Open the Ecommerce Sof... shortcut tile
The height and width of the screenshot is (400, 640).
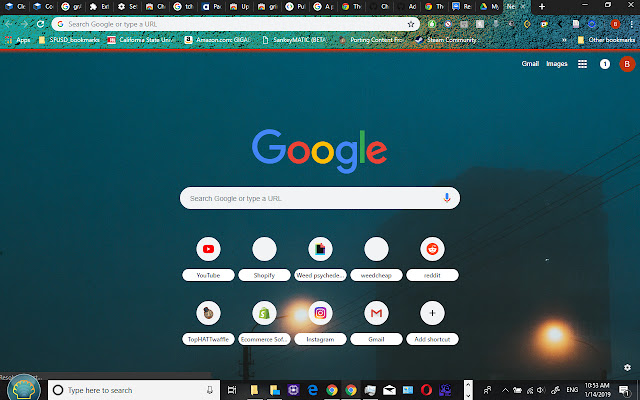264,323
